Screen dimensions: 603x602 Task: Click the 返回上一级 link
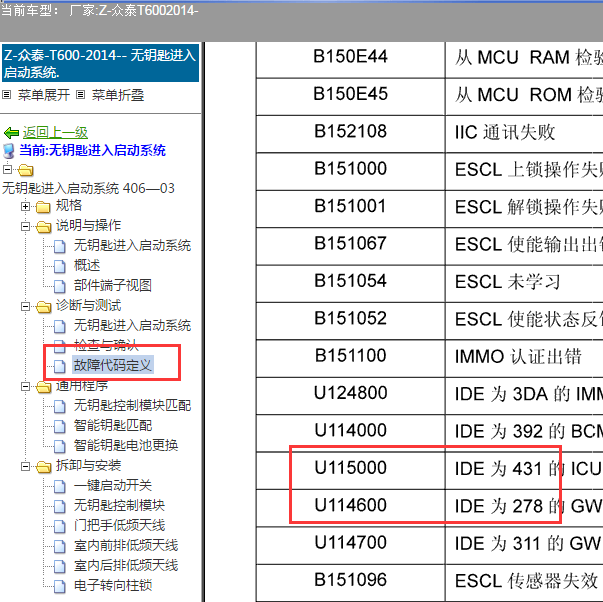point(55,132)
